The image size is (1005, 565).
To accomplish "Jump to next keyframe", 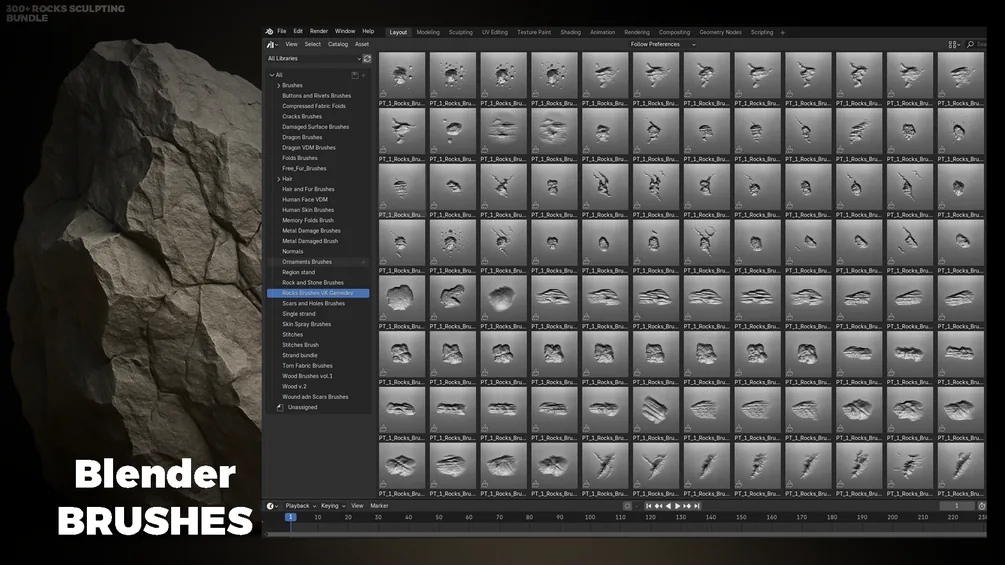I will 687,506.
